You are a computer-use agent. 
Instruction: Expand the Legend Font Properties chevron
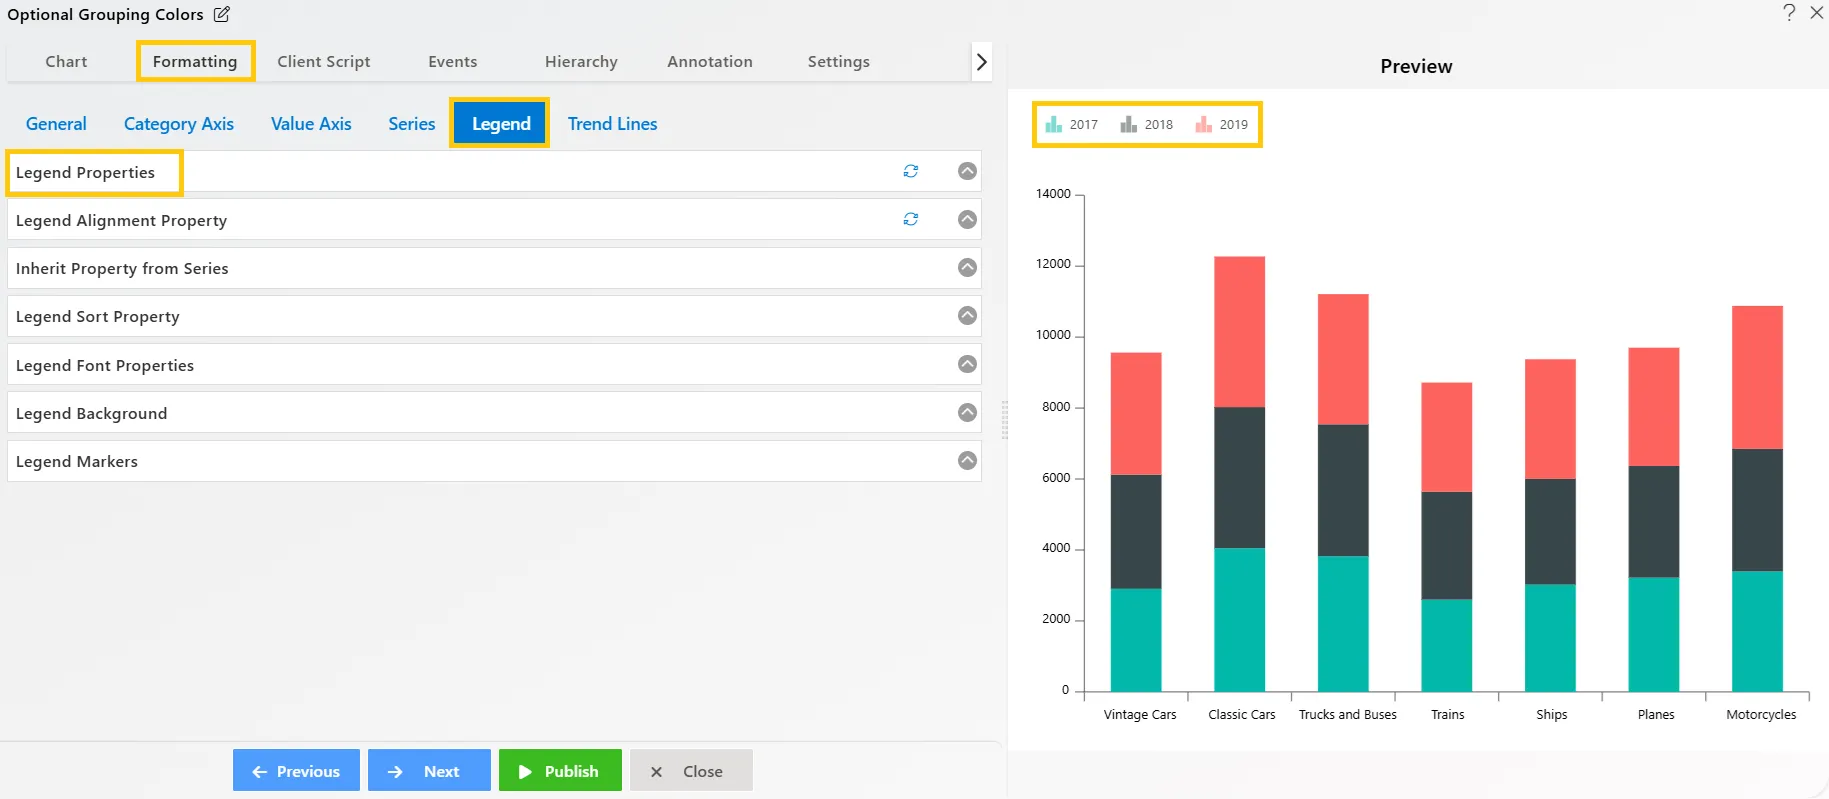click(x=967, y=364)
